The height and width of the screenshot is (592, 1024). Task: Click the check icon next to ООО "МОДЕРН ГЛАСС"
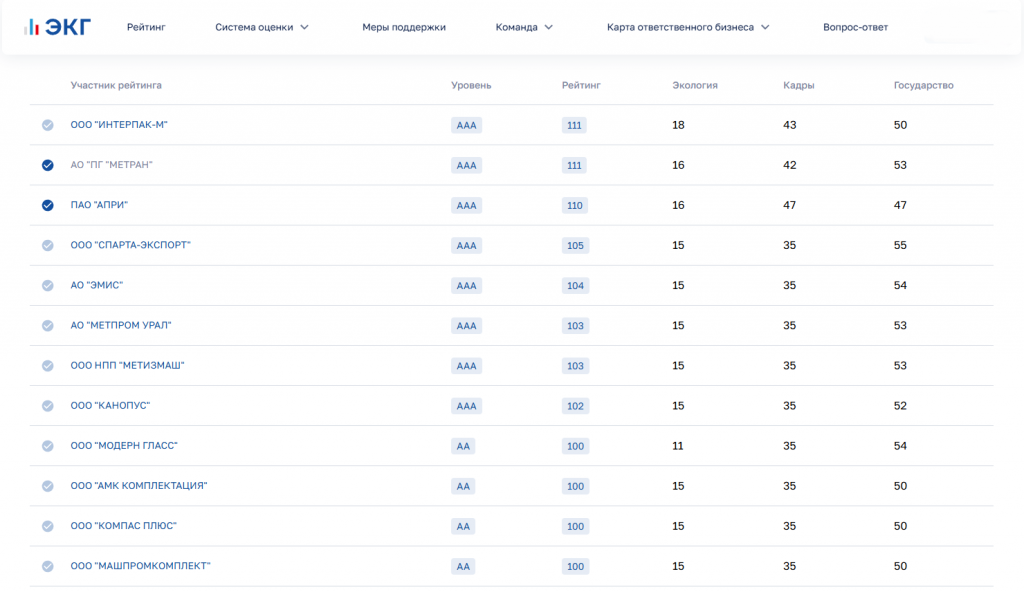click(x=48, y=446)
